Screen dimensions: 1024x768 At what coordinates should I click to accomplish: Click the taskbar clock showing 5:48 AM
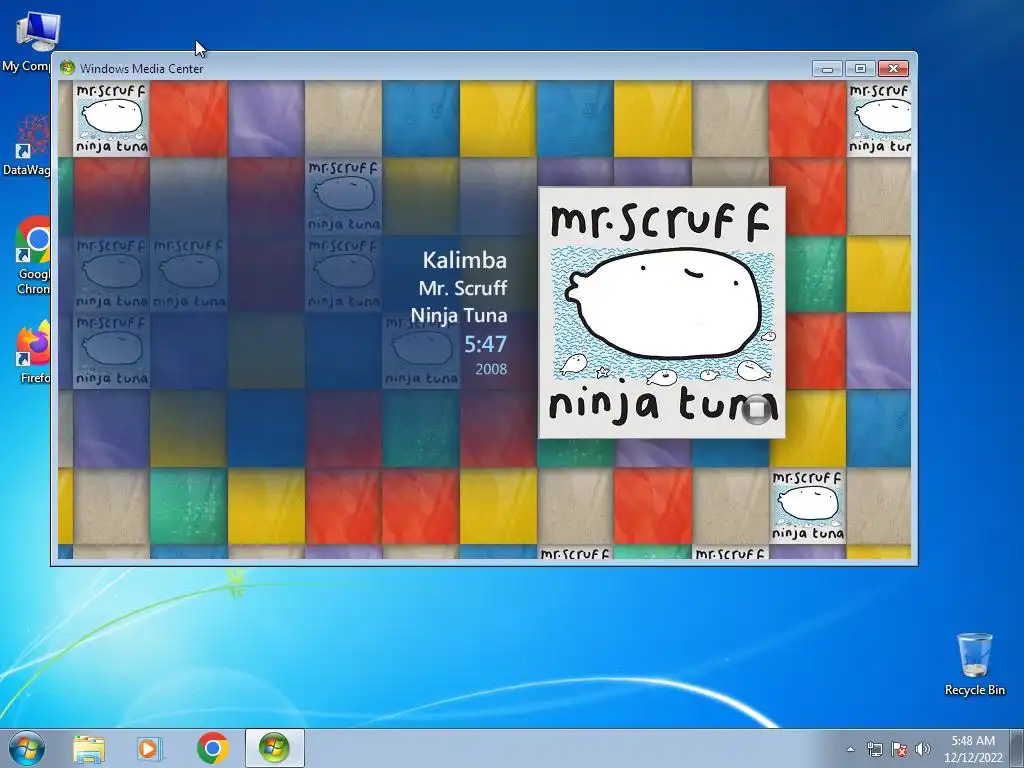point(973,749)
